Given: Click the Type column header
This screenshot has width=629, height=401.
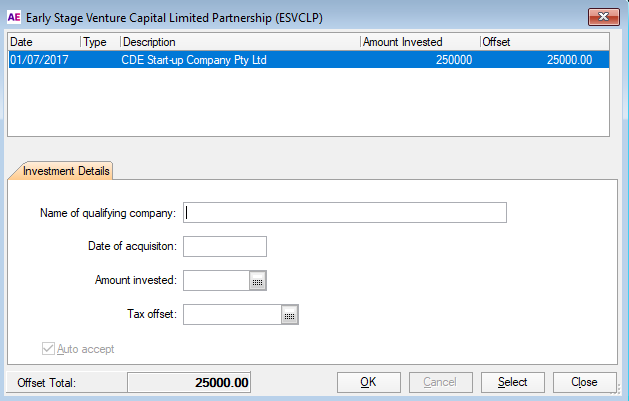Looking at the screenshot, I should 99,42.
